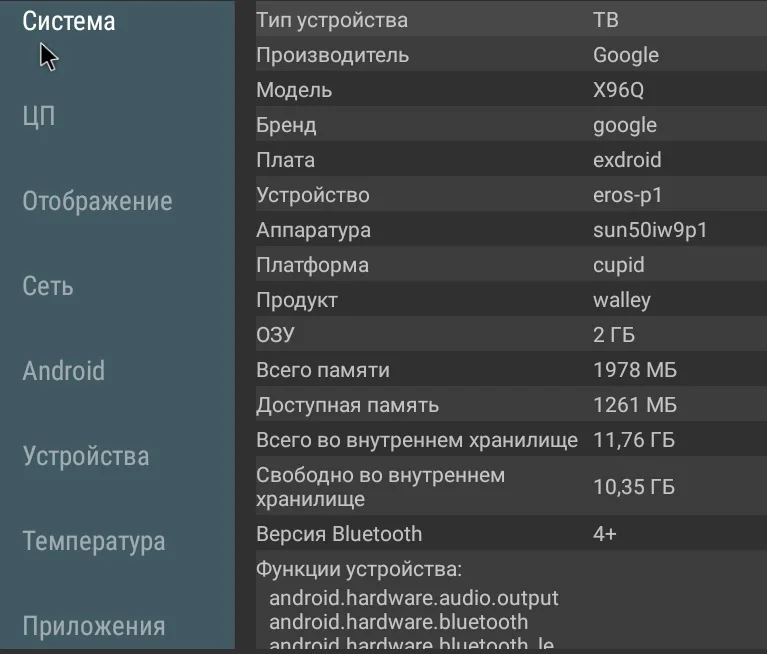Viewport: 767px width, 654px height.
Task: Open the Устройства section
Action: pos(86,456)
